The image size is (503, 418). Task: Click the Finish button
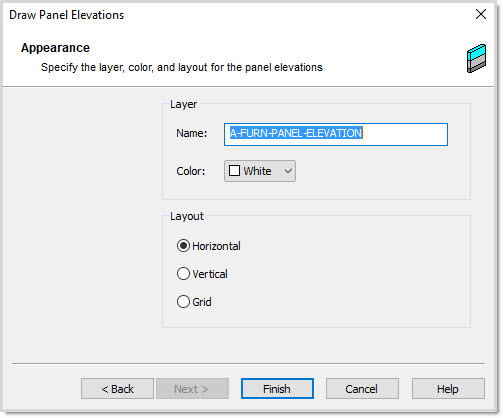click(277, 388)
